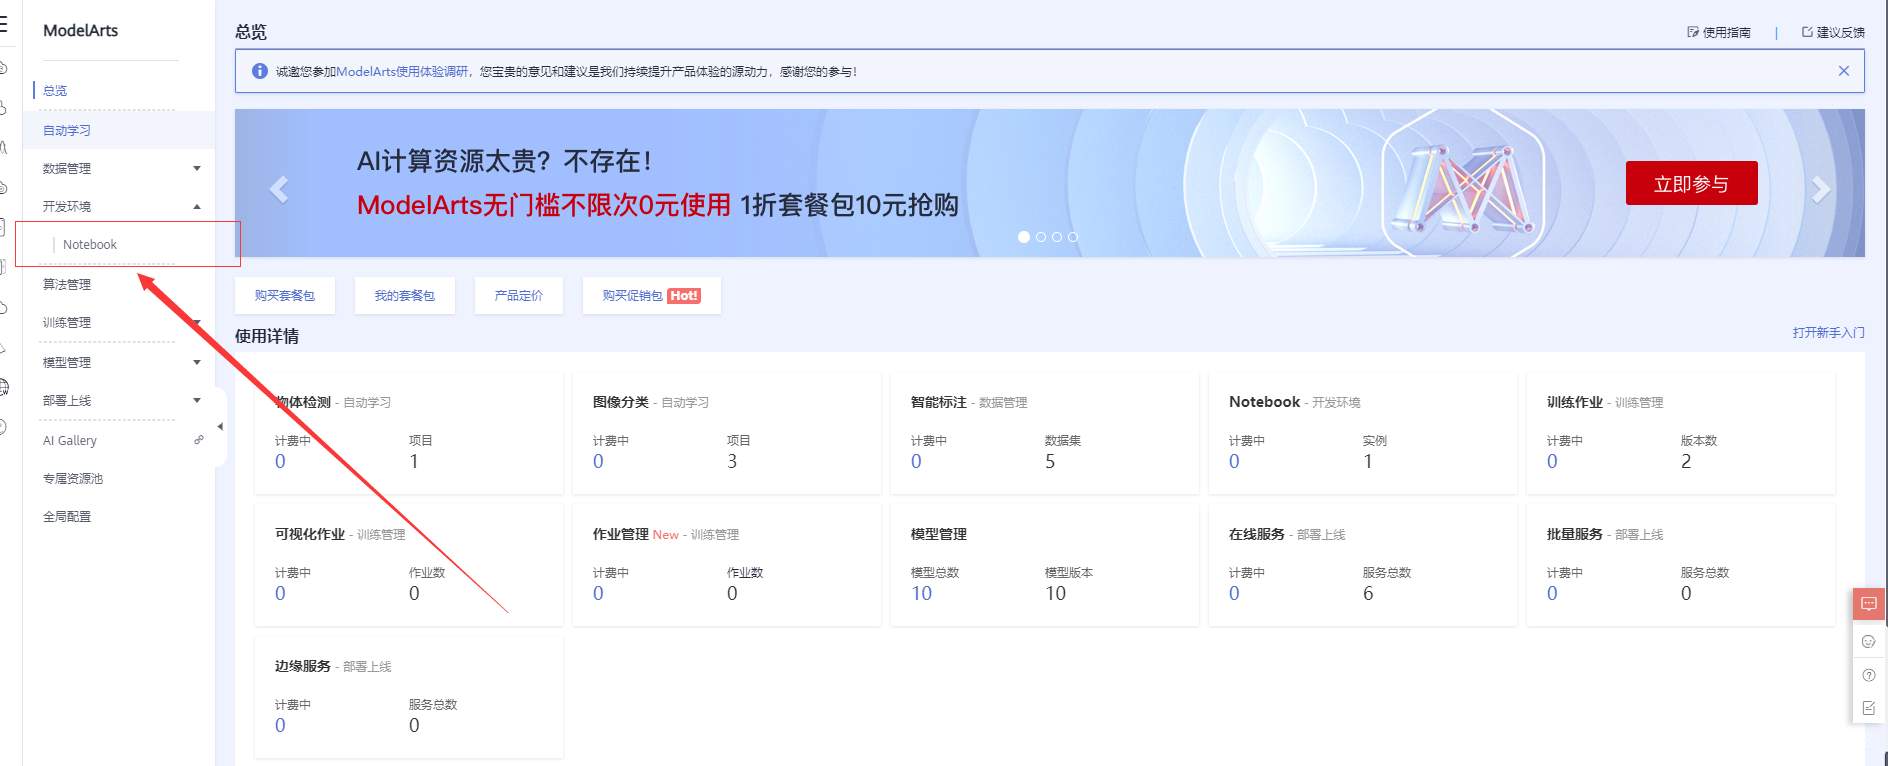Click the 模型管理 card title in 使用详情
The image size is (1888, 766).
[939, 534]
